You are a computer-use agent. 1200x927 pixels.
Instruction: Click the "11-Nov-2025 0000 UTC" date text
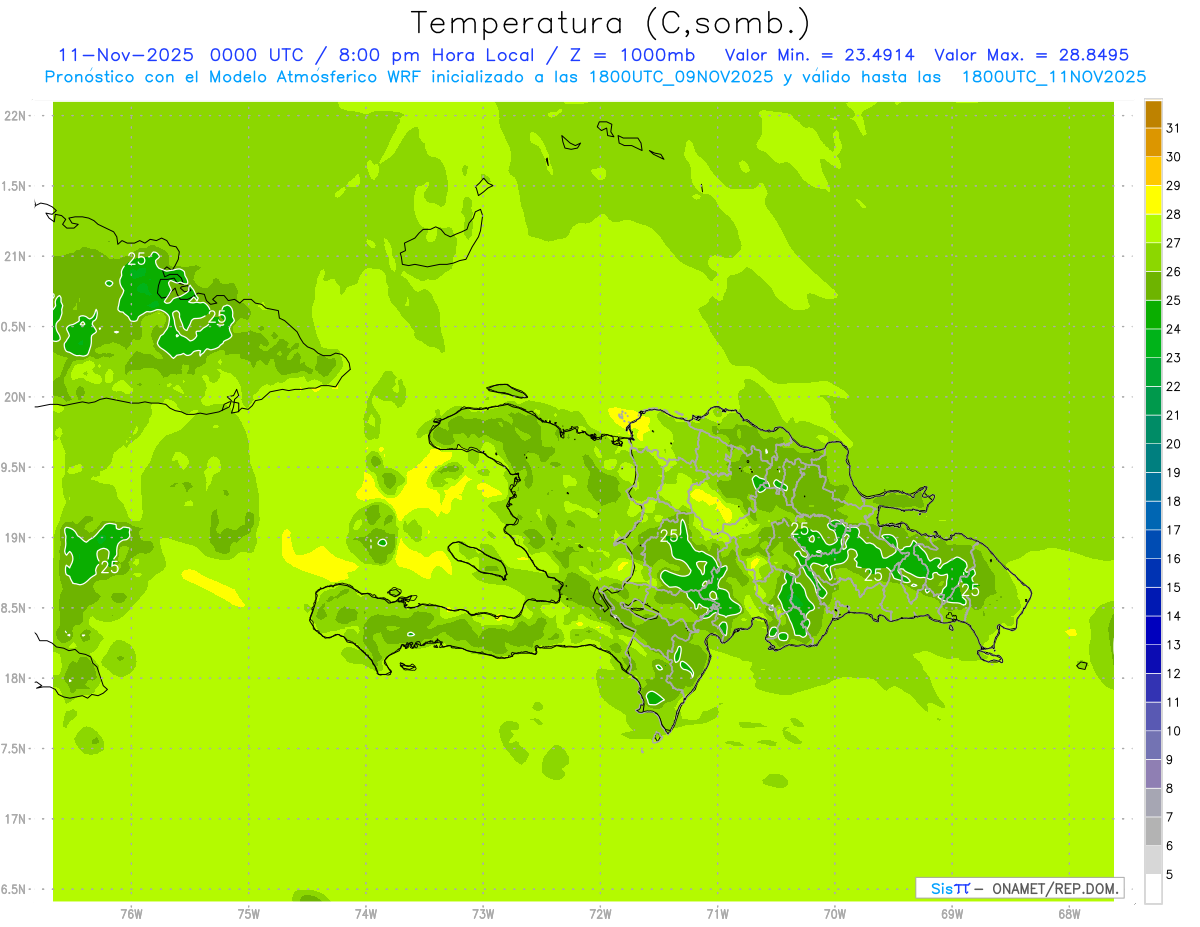(x=180, y=55)
